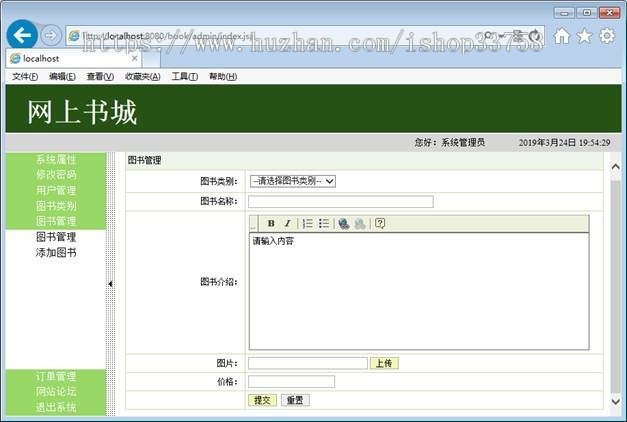Toggle Bold in the editor toolbar
This screenshot has height=422, width=627.
[271, 224]
